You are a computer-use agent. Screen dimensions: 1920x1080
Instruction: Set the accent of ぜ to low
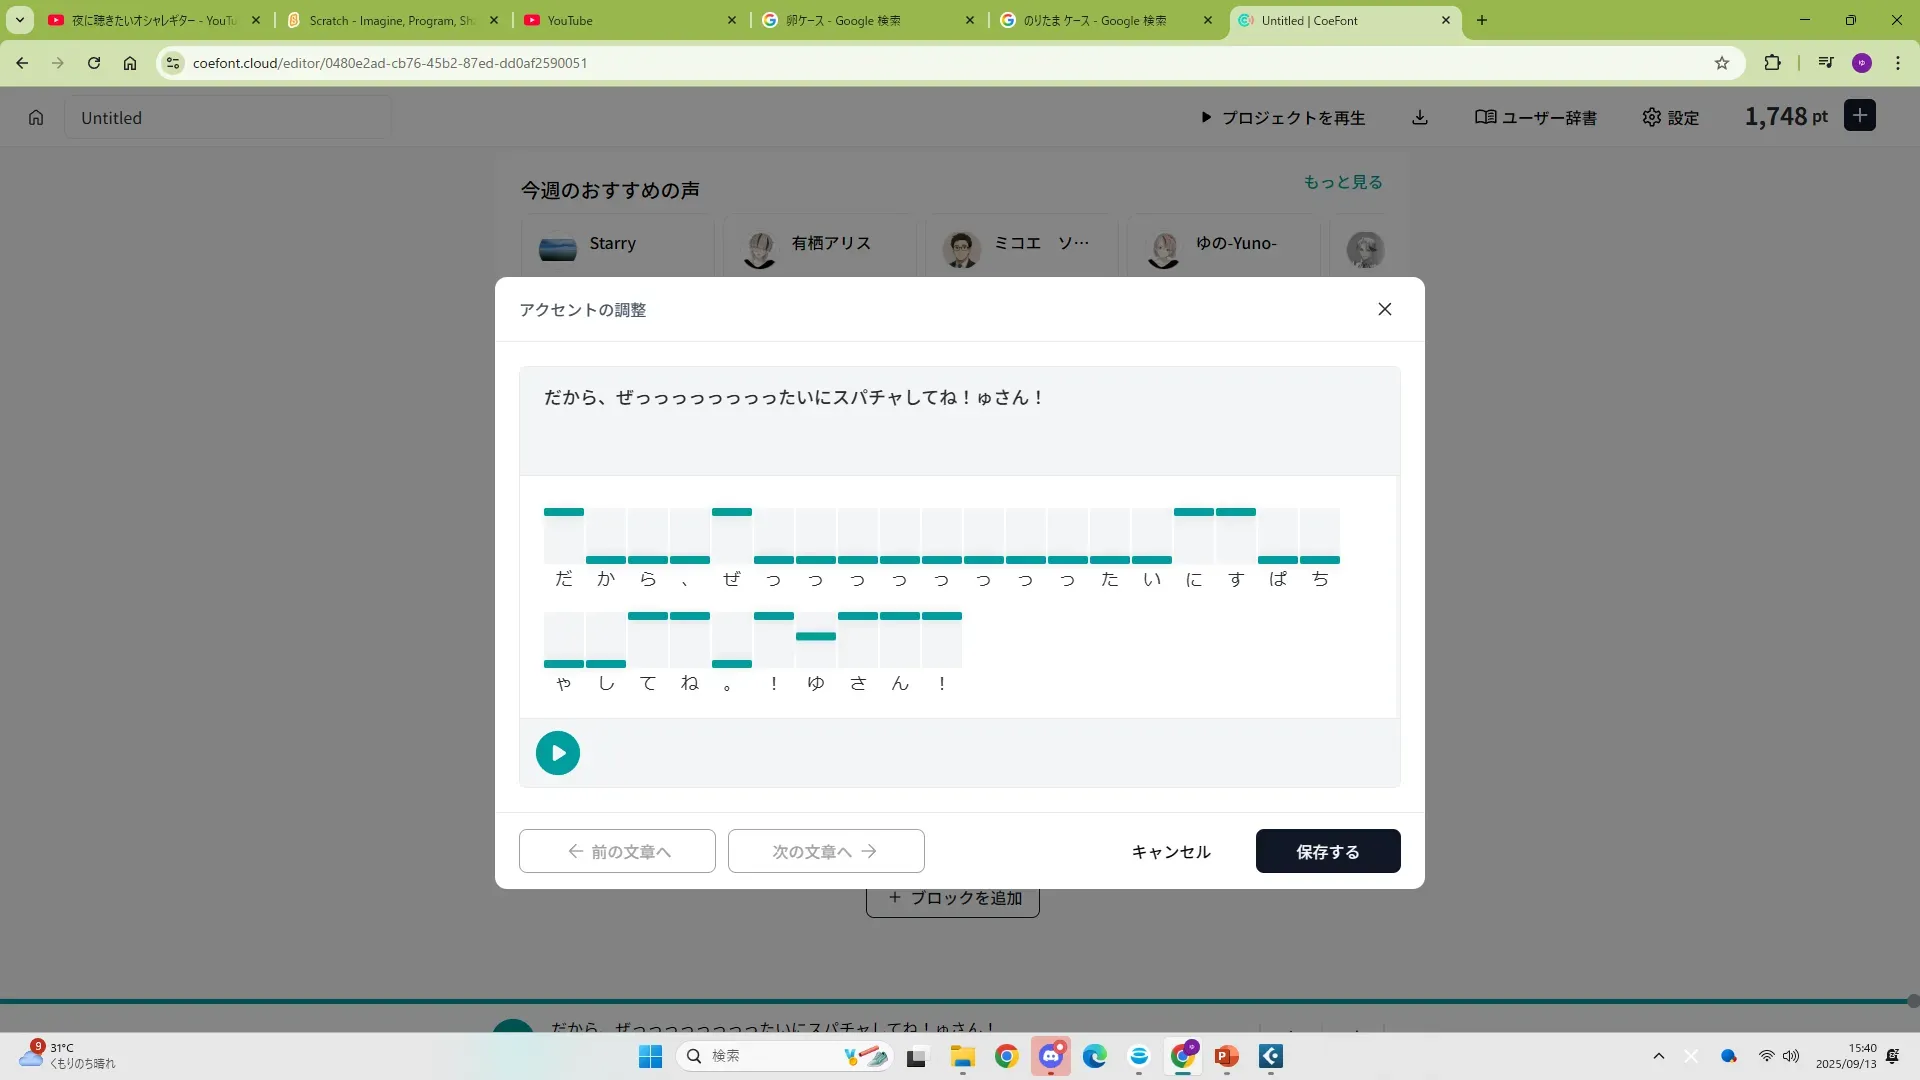[732, 557]
